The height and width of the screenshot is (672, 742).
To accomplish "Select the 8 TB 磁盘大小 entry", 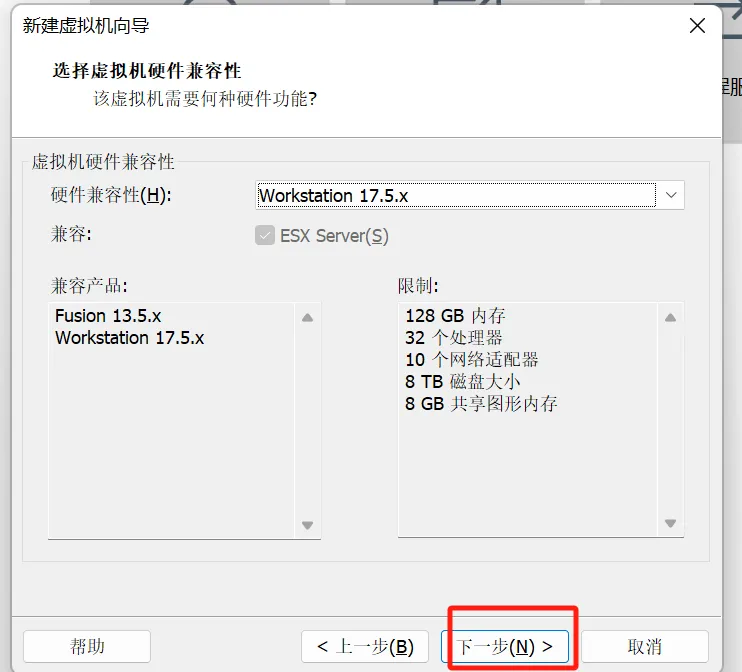I will [x=462, y=381].
